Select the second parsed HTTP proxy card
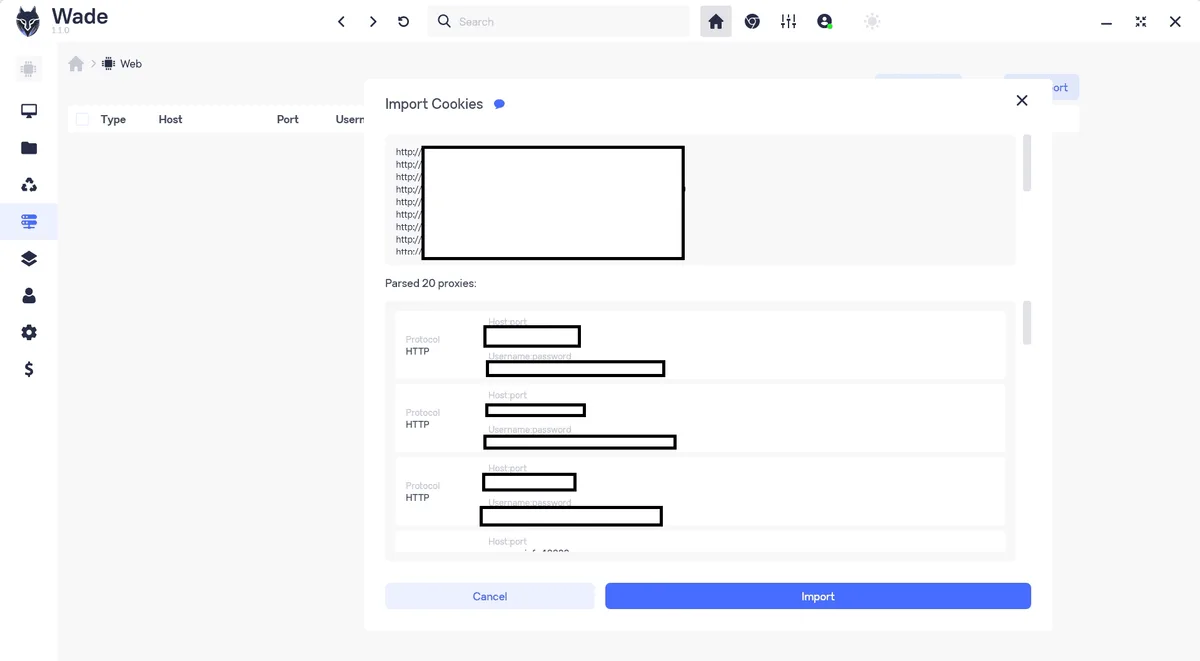The height and width of the screenshot is (661, 1200). click(x=700, y=418)
